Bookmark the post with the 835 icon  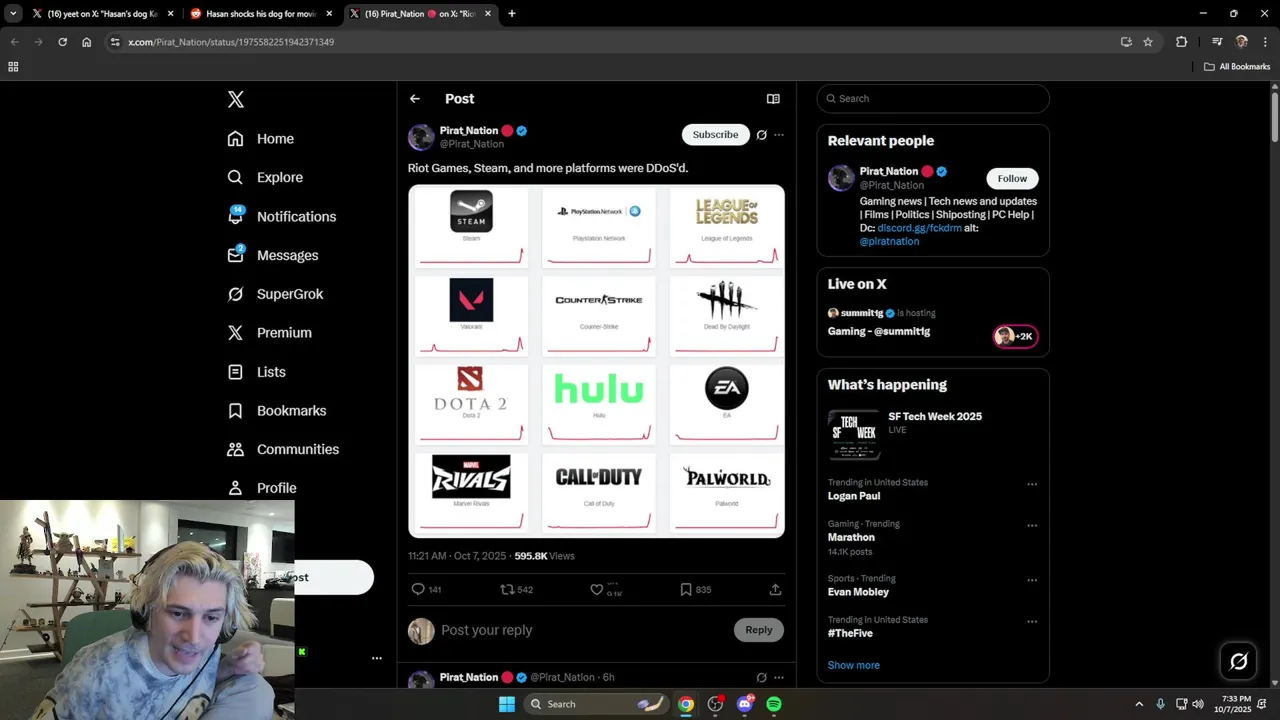[x=695, y=590]
